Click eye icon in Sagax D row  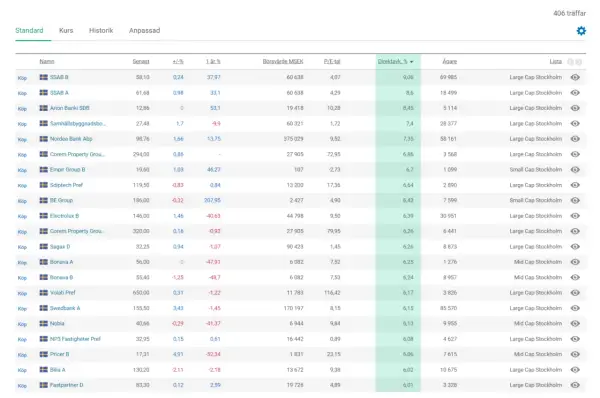575,246
